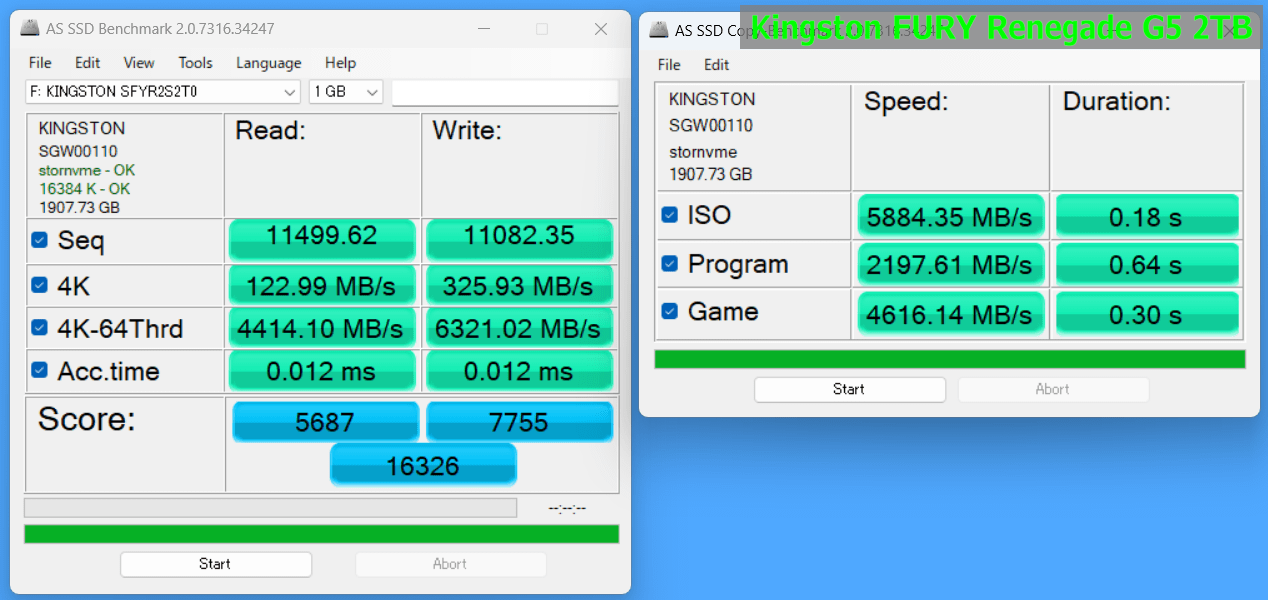Screen dimensions: 1268x600
Task: Open the Language menu
Action: click(x=268, y=63)
